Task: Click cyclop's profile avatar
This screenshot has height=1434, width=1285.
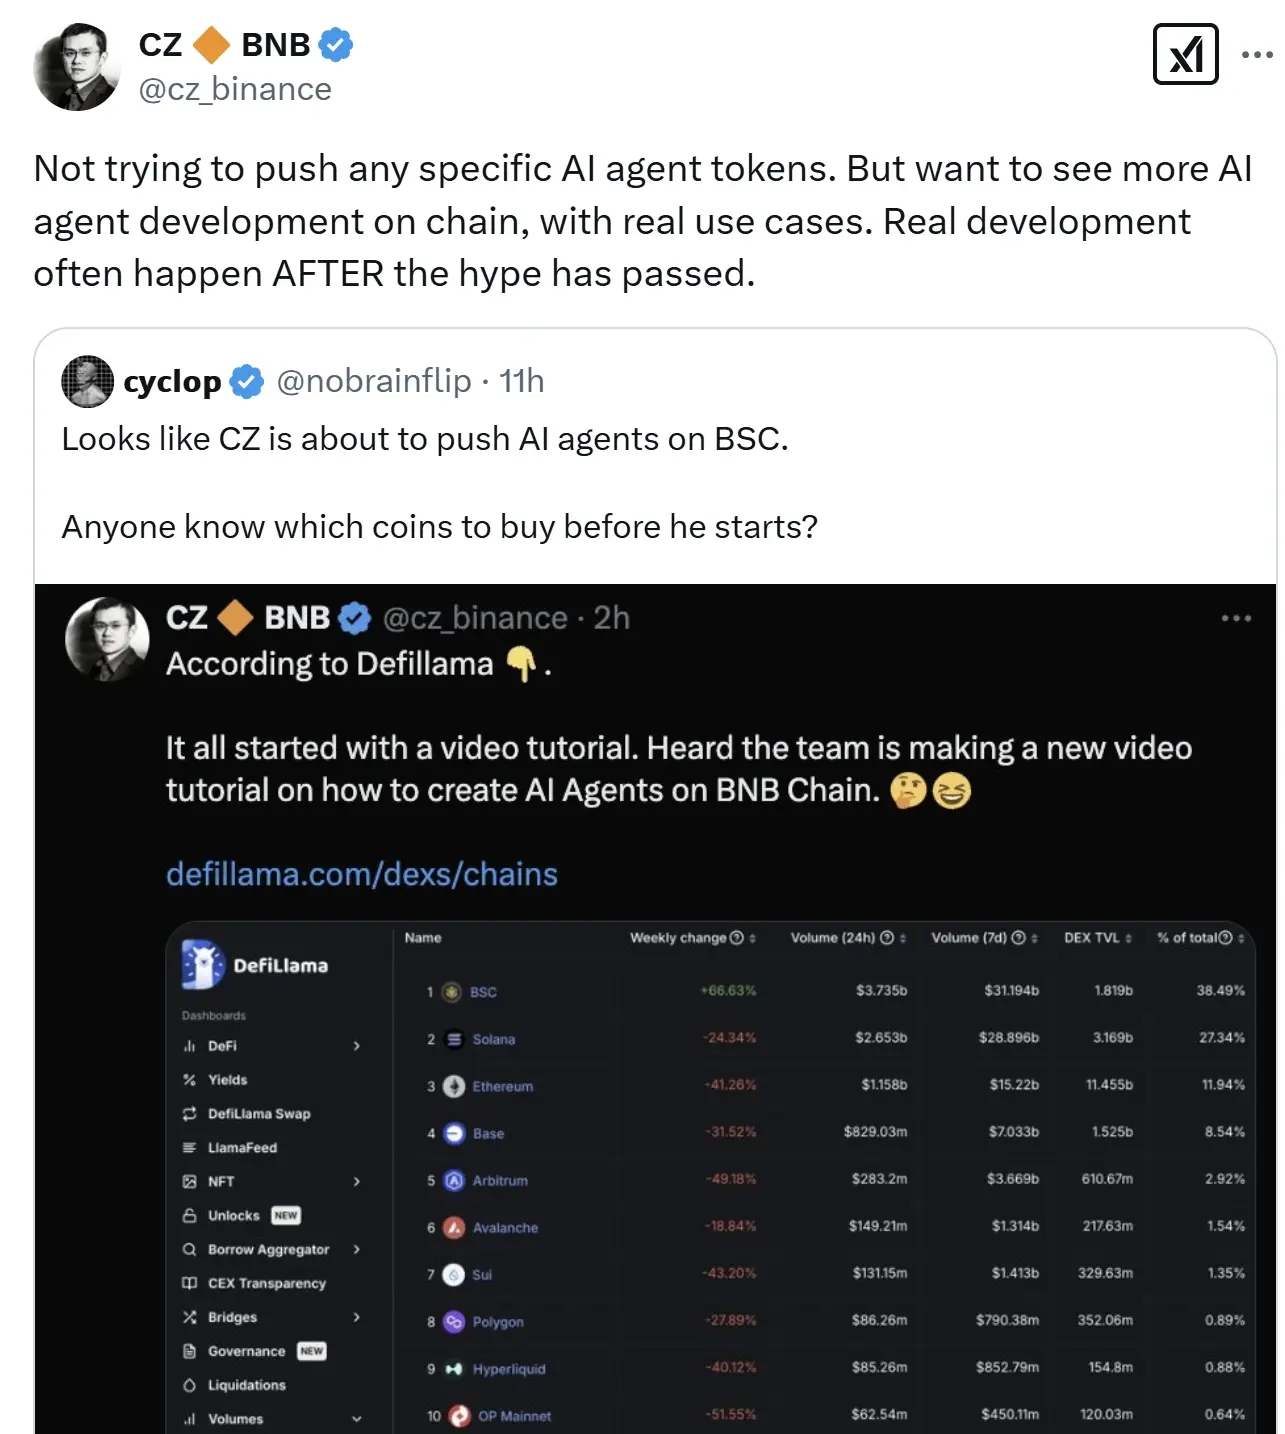Action: coord(88,381)
